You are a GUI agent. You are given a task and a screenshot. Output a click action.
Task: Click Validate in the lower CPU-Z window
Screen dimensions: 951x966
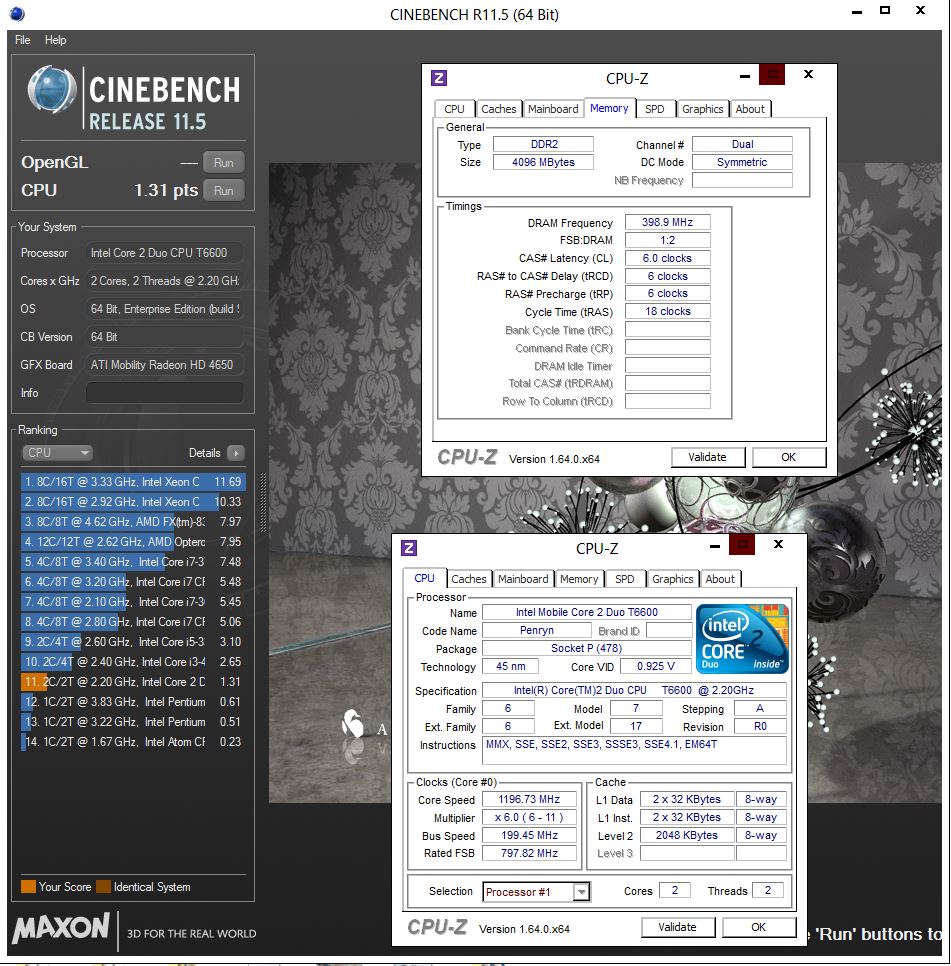(677, 927)
